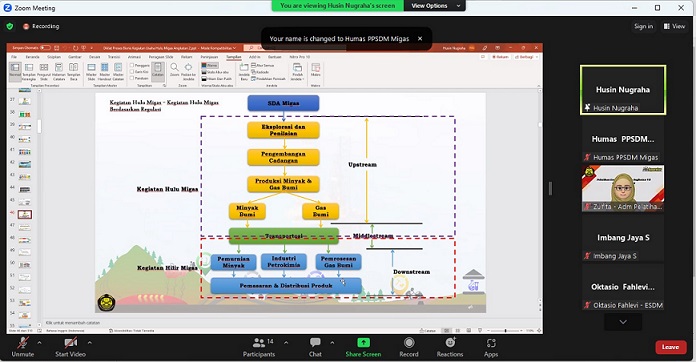This screenshot has height=362, width=696.
Task: Open the Participants panel
Action: [x=259, y=347]
